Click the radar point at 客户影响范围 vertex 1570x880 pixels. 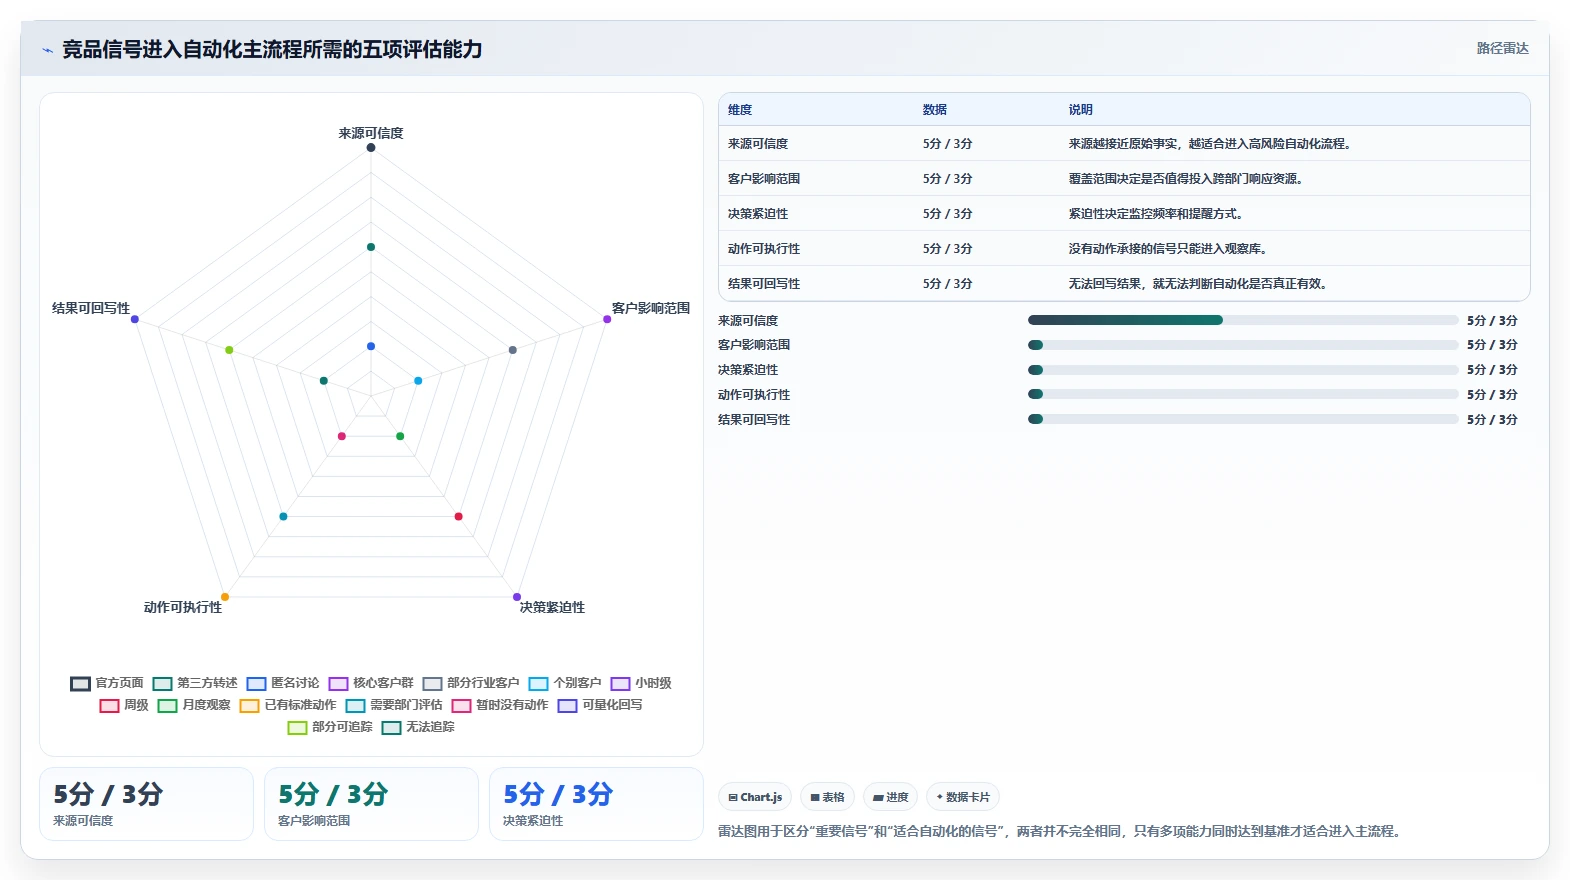point(607,319)
